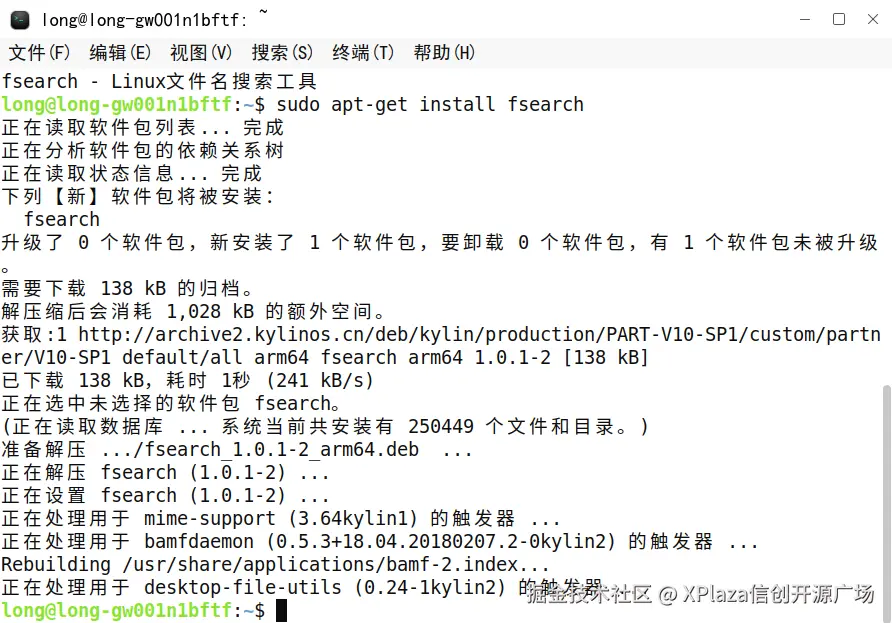Open the 搜索(S) menu
Screen dimensions: 892x623
[x=282, y=53]
